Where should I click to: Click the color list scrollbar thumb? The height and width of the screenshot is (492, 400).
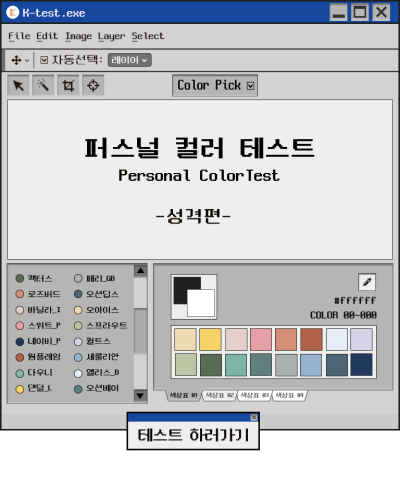click(x=140, y=331)
